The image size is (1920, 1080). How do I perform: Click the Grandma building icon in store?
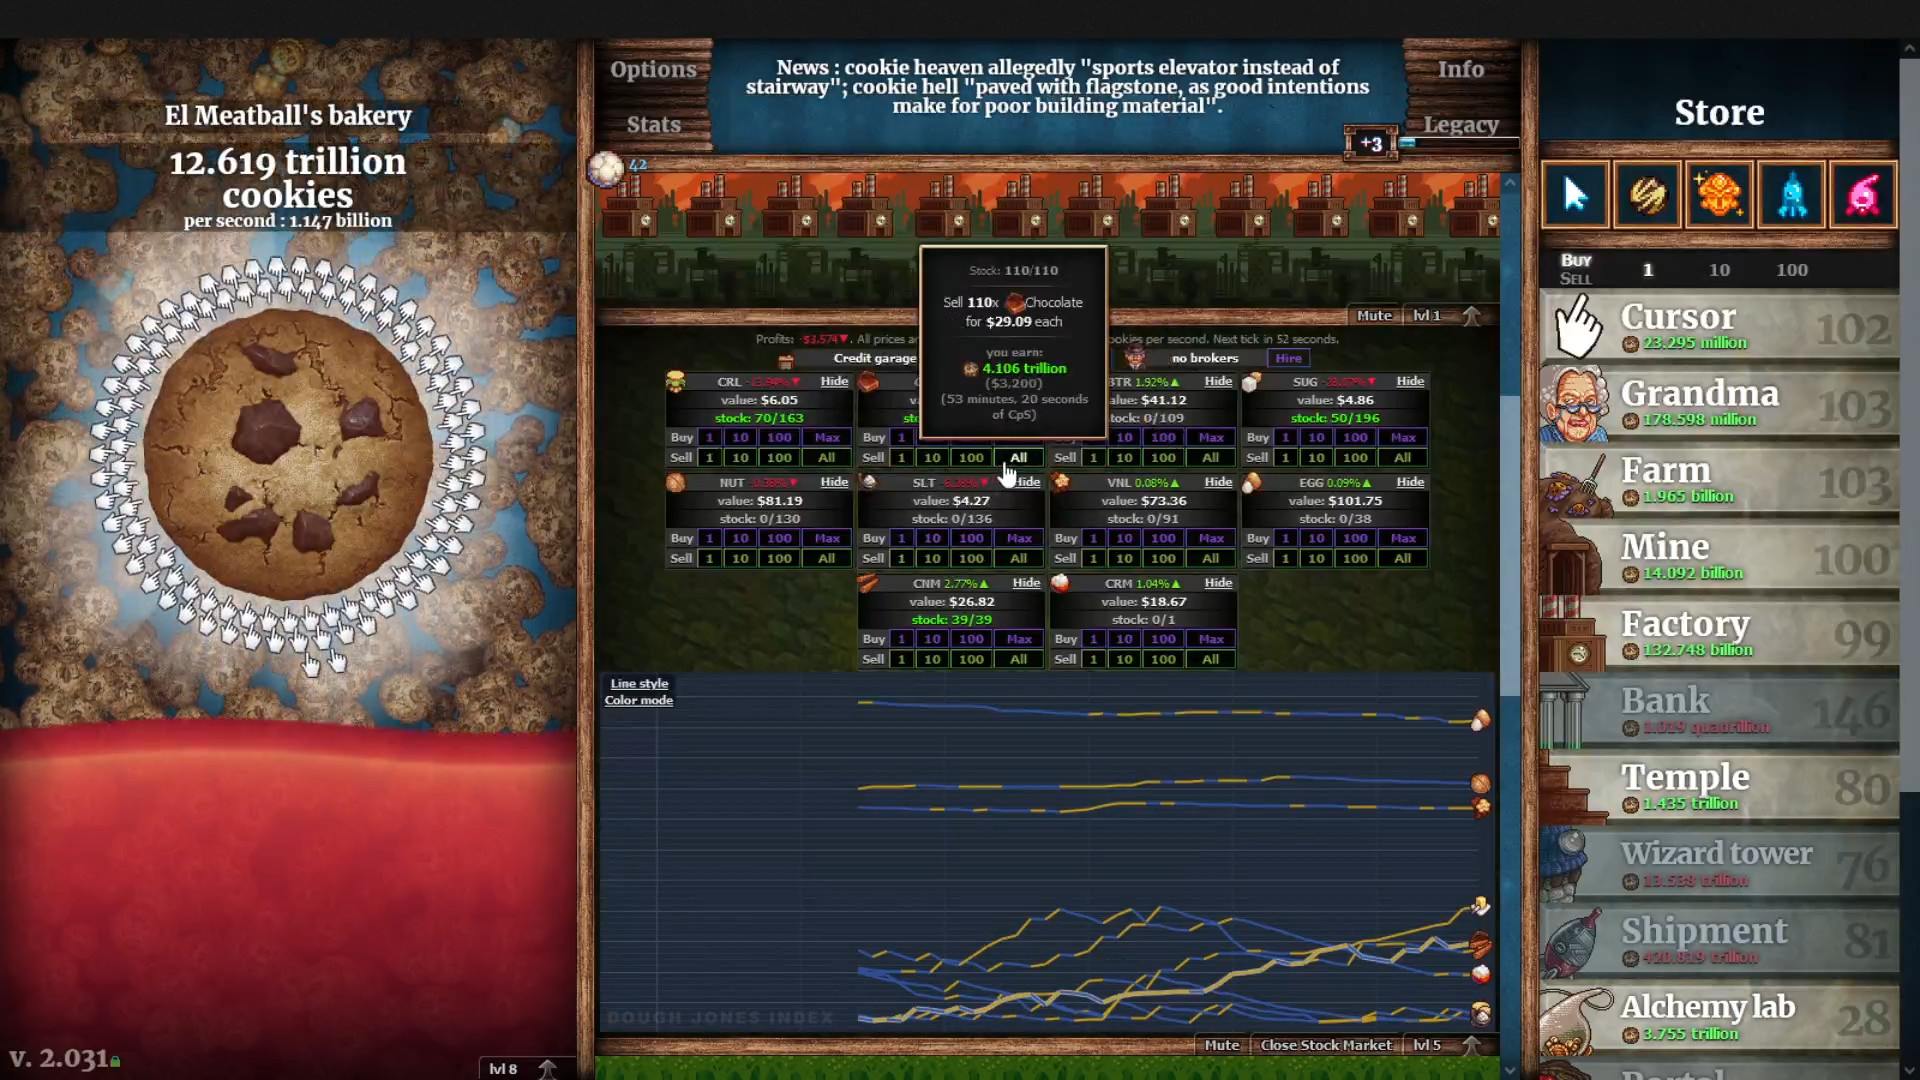tap(1577, 402)
